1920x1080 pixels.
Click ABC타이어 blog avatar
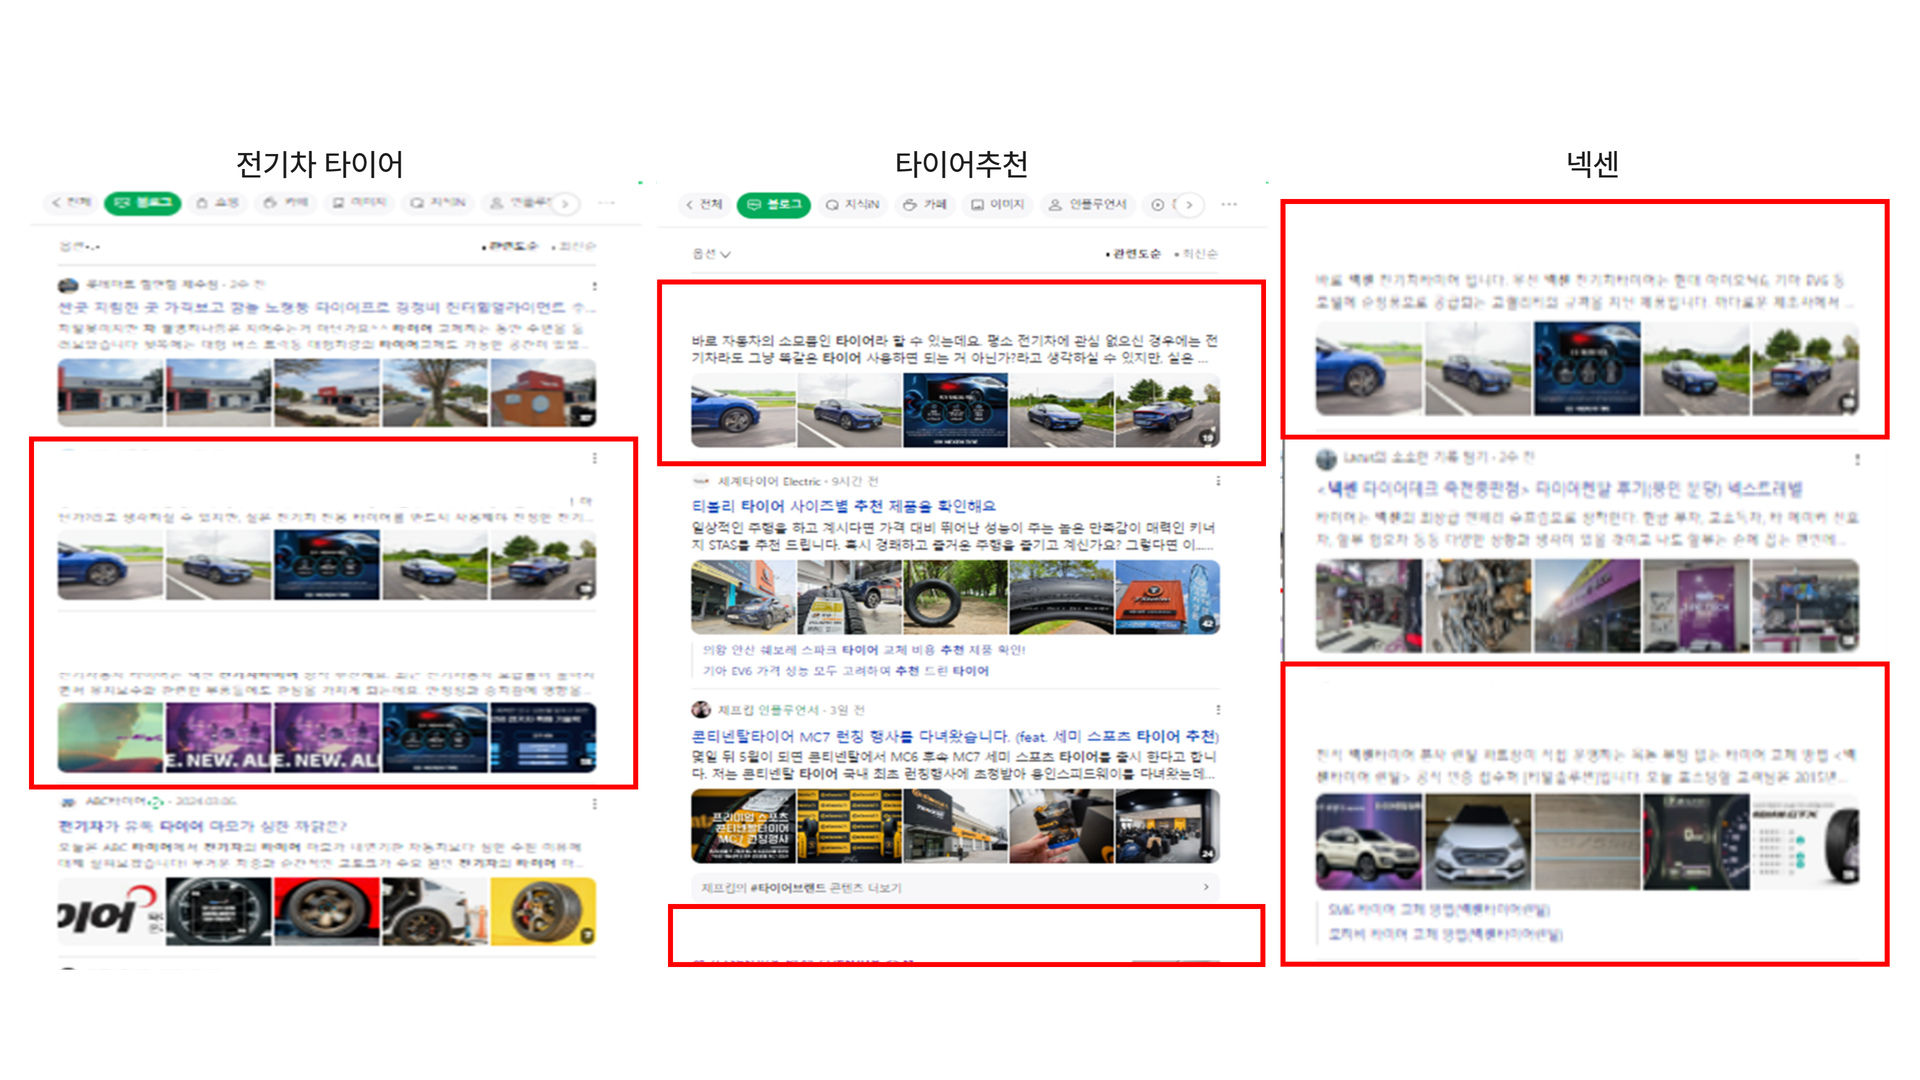pos(68,802)
